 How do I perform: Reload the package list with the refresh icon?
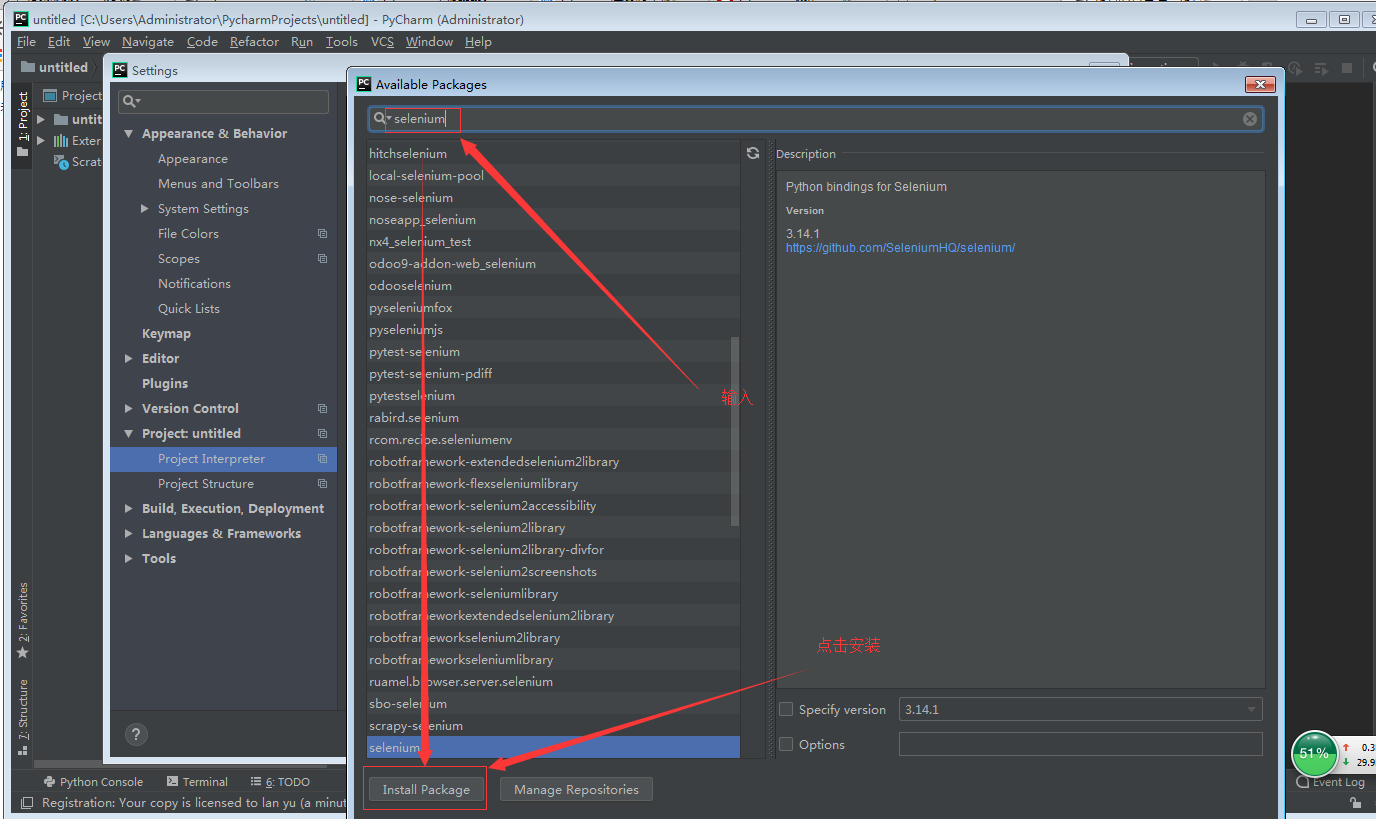753,153
